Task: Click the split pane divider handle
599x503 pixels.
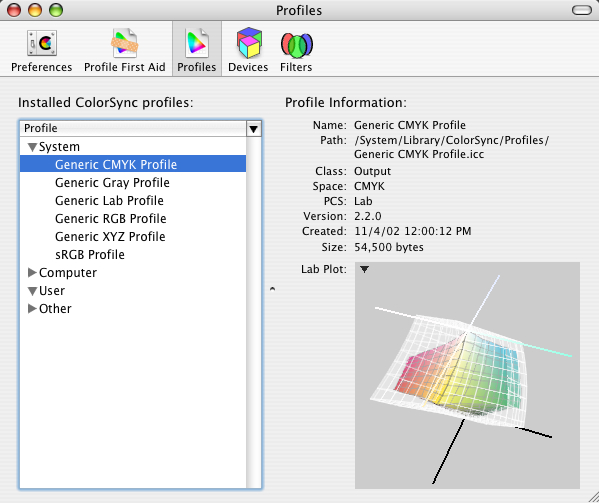Action: [272, 289]
